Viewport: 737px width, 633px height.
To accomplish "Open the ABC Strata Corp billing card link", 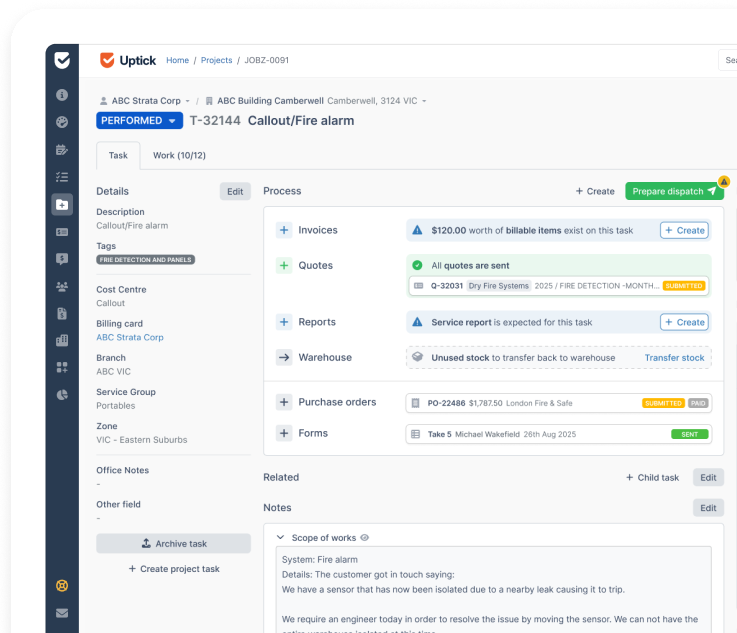I will (x=130, y=337).
